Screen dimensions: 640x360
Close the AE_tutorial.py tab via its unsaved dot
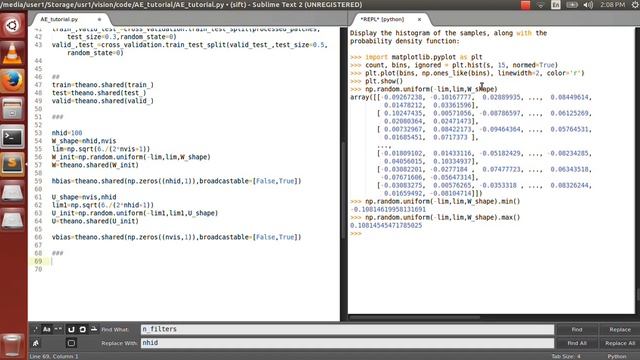99,20
